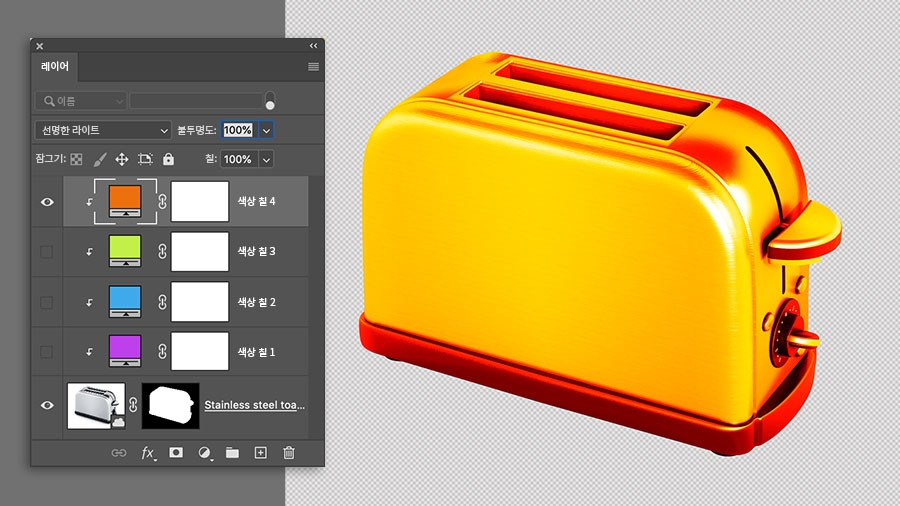Select layer name 색상 칠 3
900x506 pixels.
coord(257,251)
